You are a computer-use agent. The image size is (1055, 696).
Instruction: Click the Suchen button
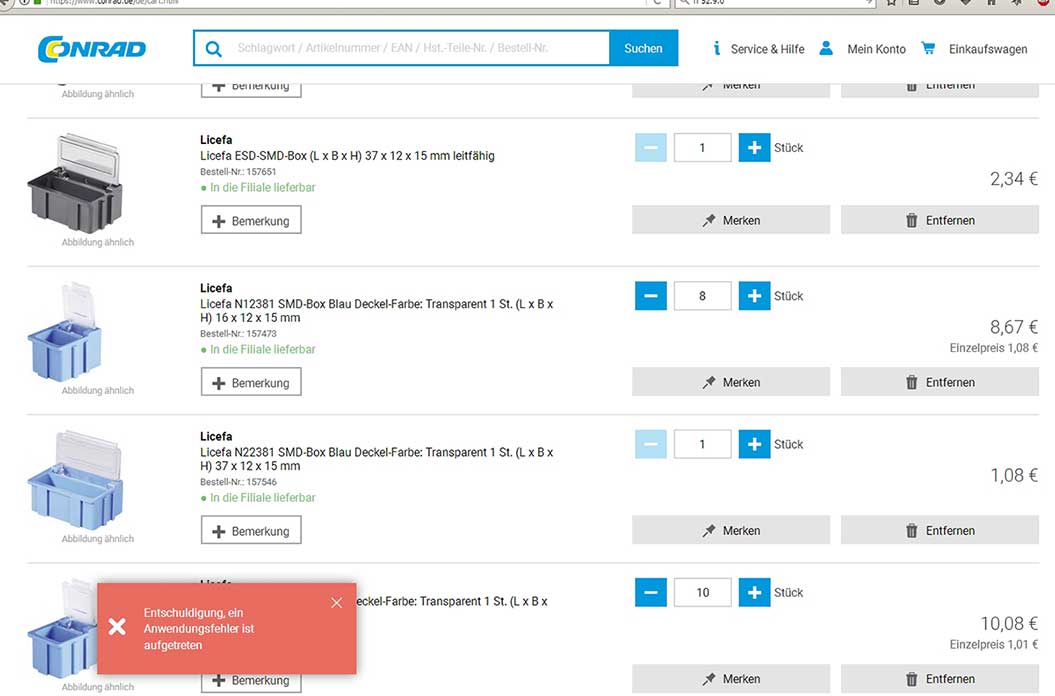tap(643, 48)
